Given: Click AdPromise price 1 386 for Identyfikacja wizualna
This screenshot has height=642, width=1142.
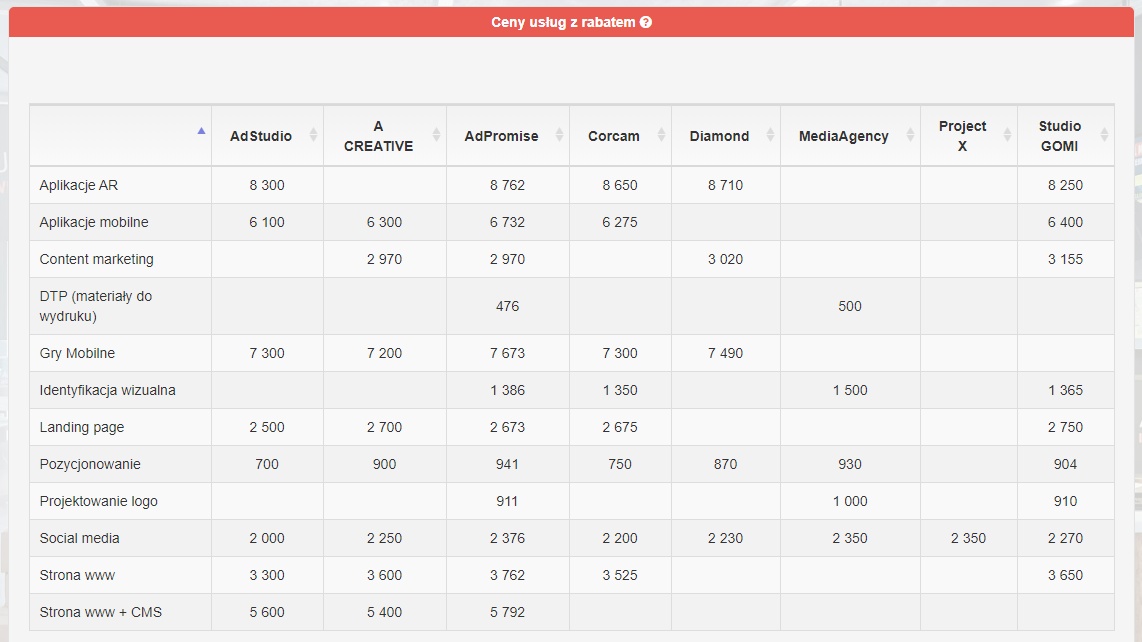Looking at the screenshot, I should 507,391.
